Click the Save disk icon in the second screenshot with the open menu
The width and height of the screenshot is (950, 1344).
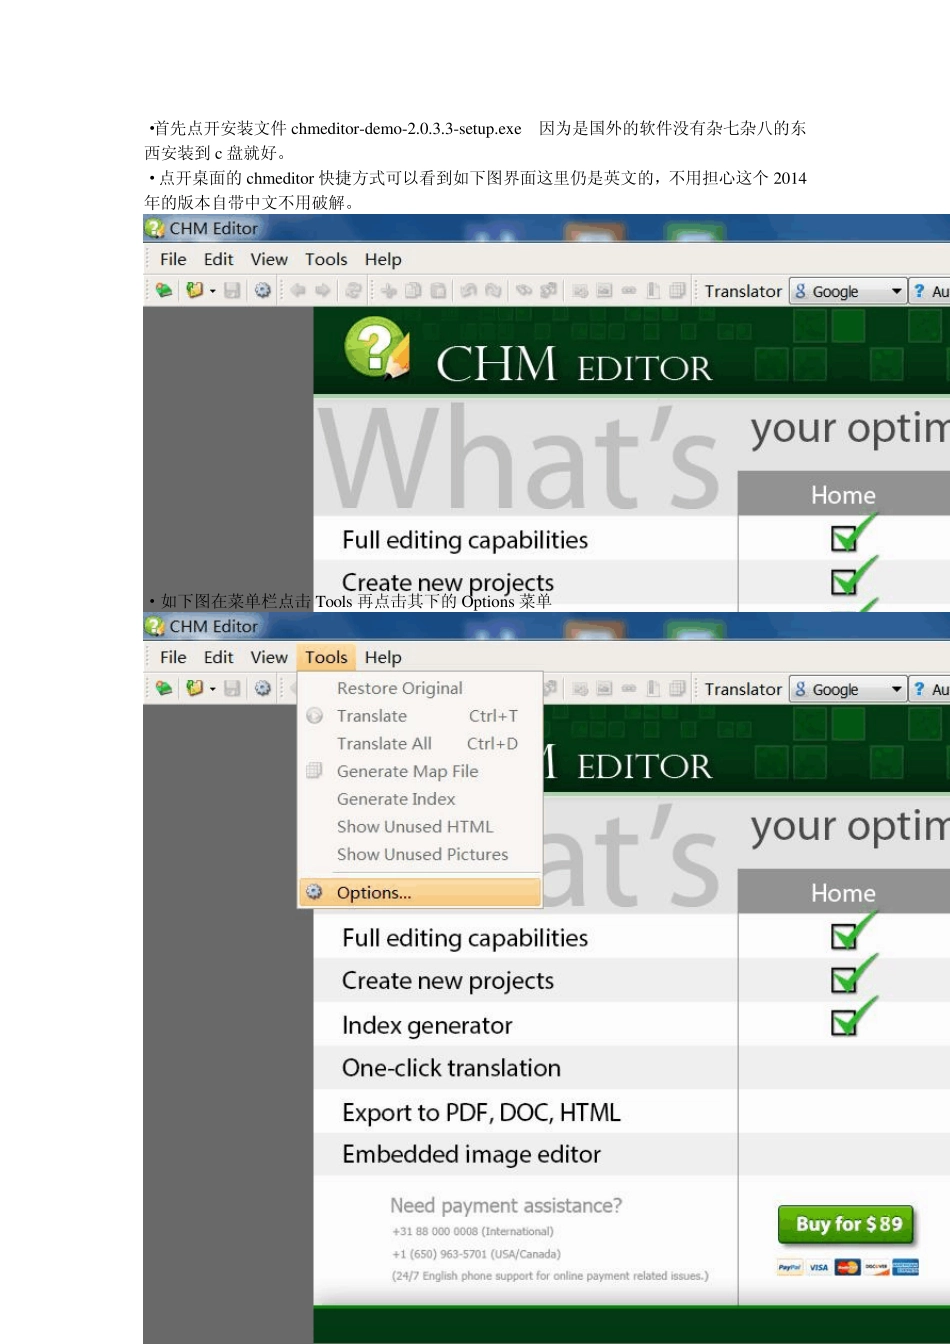point(232,689)
